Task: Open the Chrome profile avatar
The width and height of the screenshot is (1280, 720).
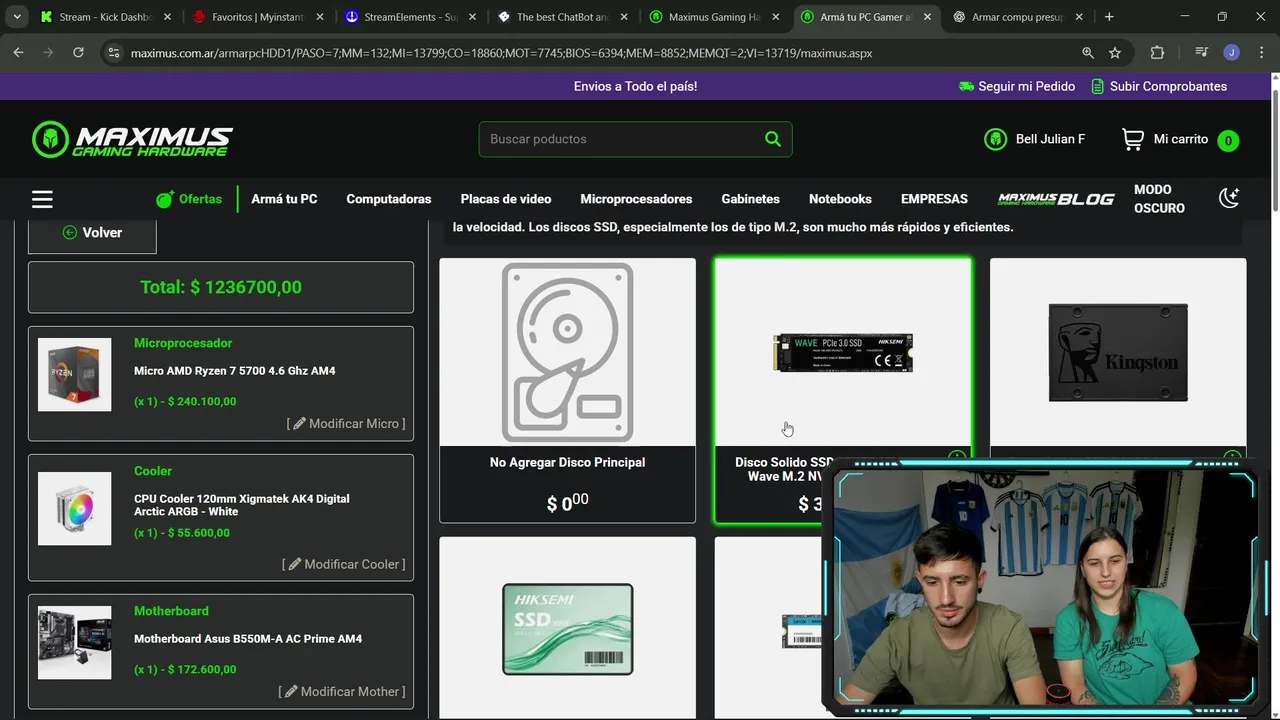Action: point(1232,53)
